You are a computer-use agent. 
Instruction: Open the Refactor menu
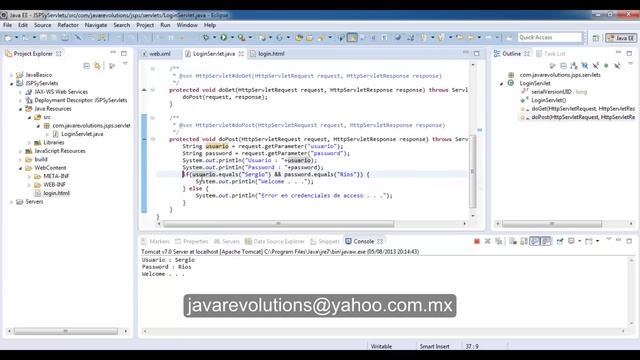click(x=68, y=25)
